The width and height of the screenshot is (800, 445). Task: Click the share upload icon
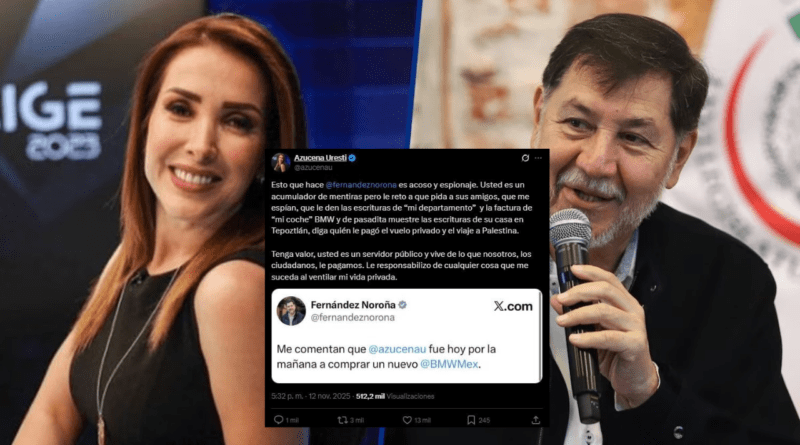(536, 420)
